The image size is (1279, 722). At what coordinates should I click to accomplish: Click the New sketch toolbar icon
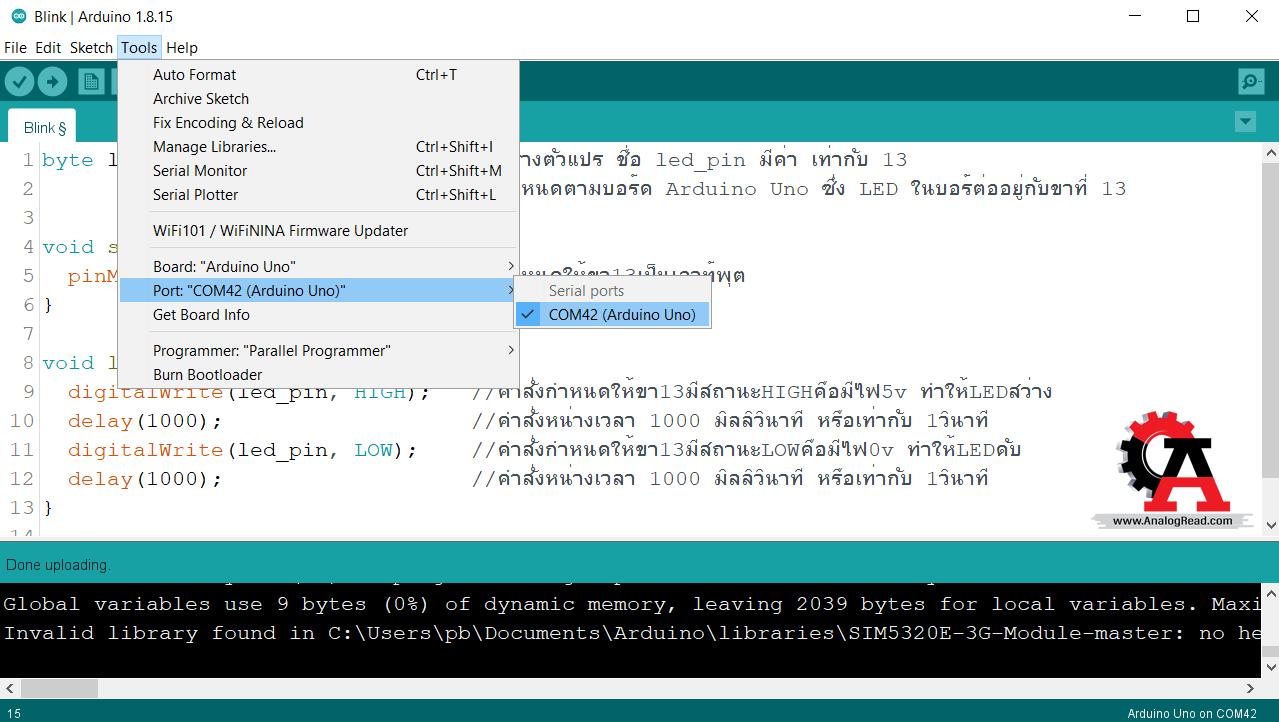click(92, 82)
